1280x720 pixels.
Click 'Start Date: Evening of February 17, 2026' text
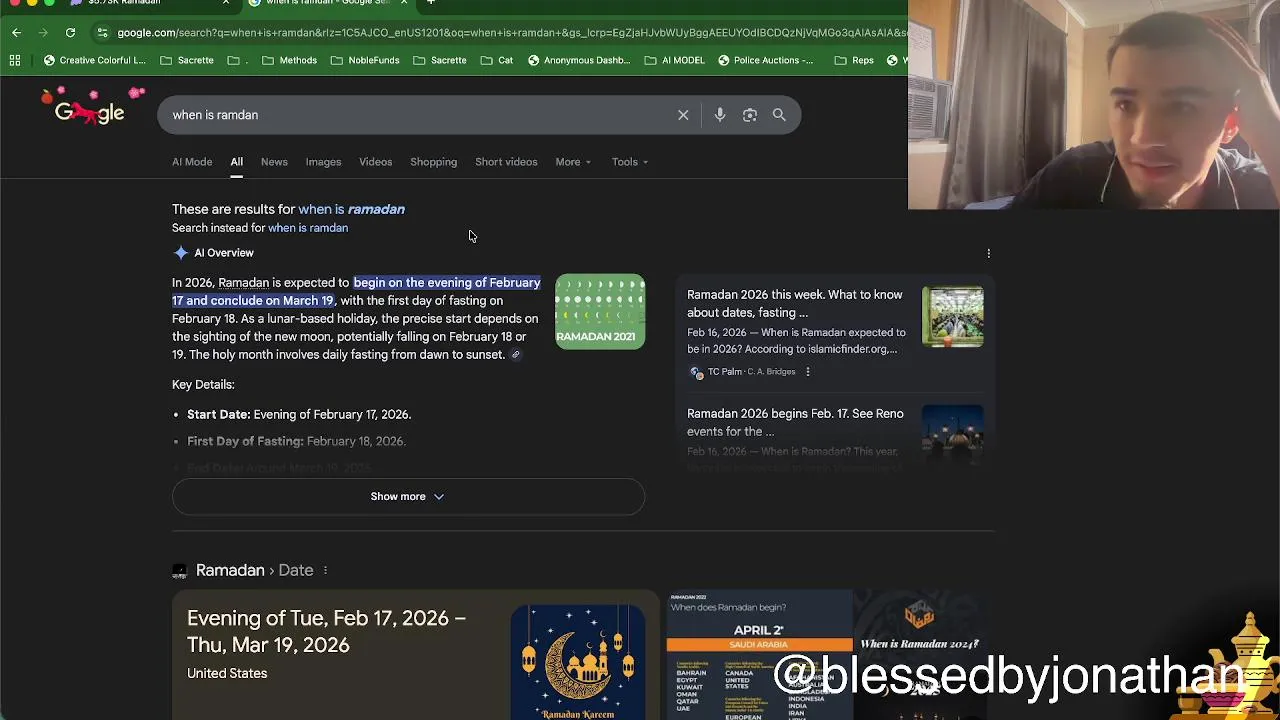pos(299,414)
